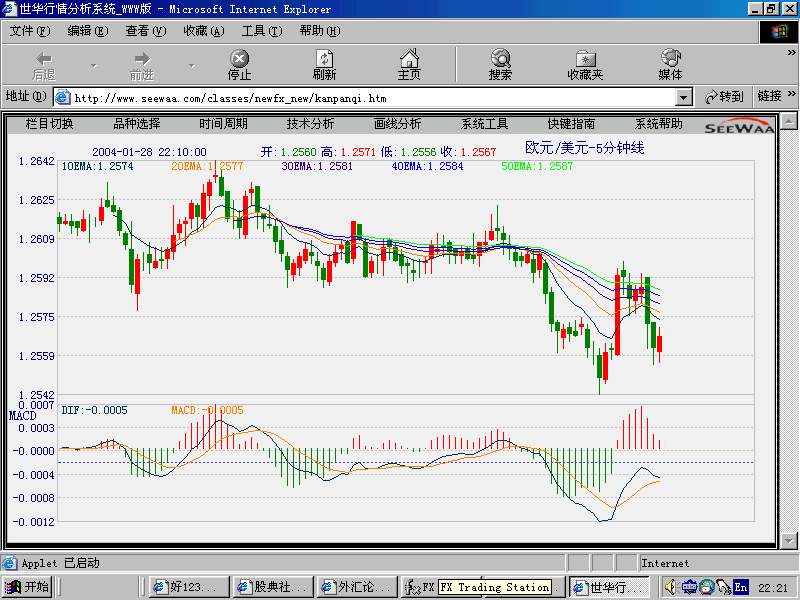
Task: Open the Search (搜索) toolbar icon
Action: coord(500,58)
